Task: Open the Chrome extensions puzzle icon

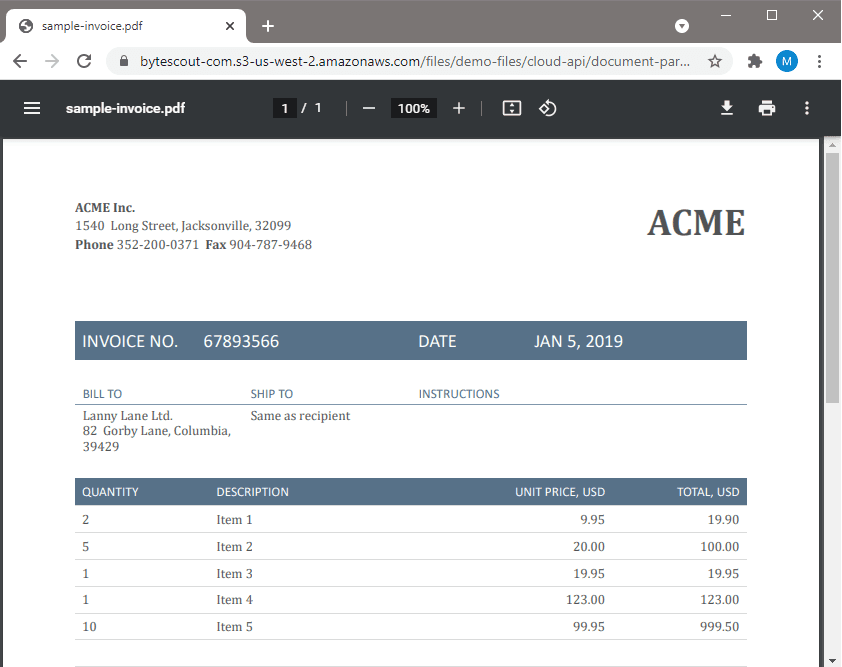Action: (755, 61)
